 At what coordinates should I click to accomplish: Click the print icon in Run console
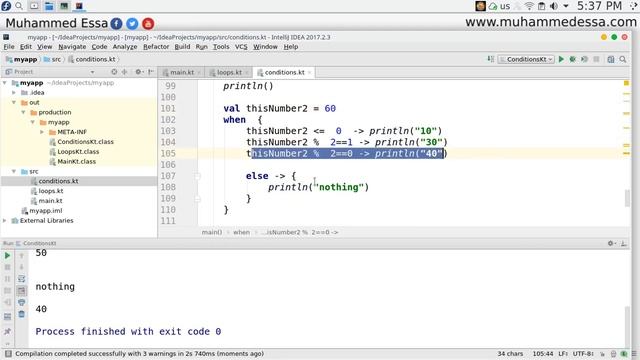click(x=22, y=302)
